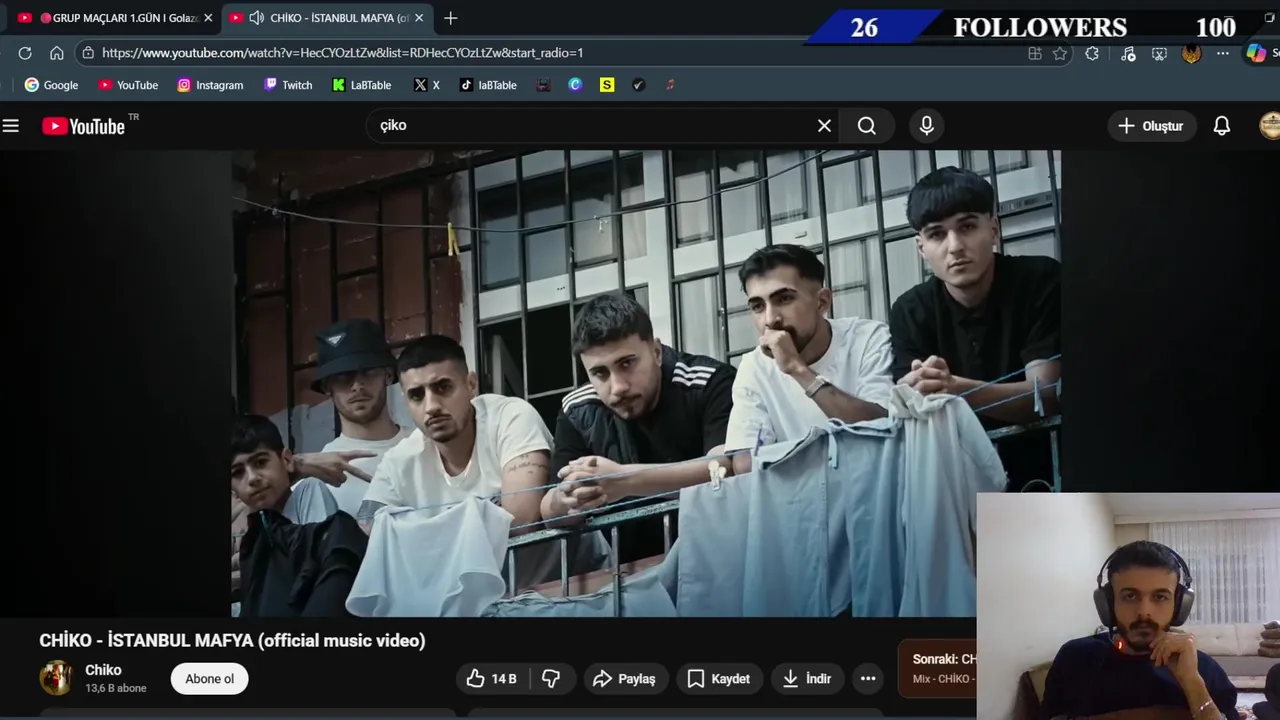This screenshot has width=1280, height=720.
Task: Click the video title CHİKO - İSTANBUL MAFYA
Action: [x=232, y=641]
